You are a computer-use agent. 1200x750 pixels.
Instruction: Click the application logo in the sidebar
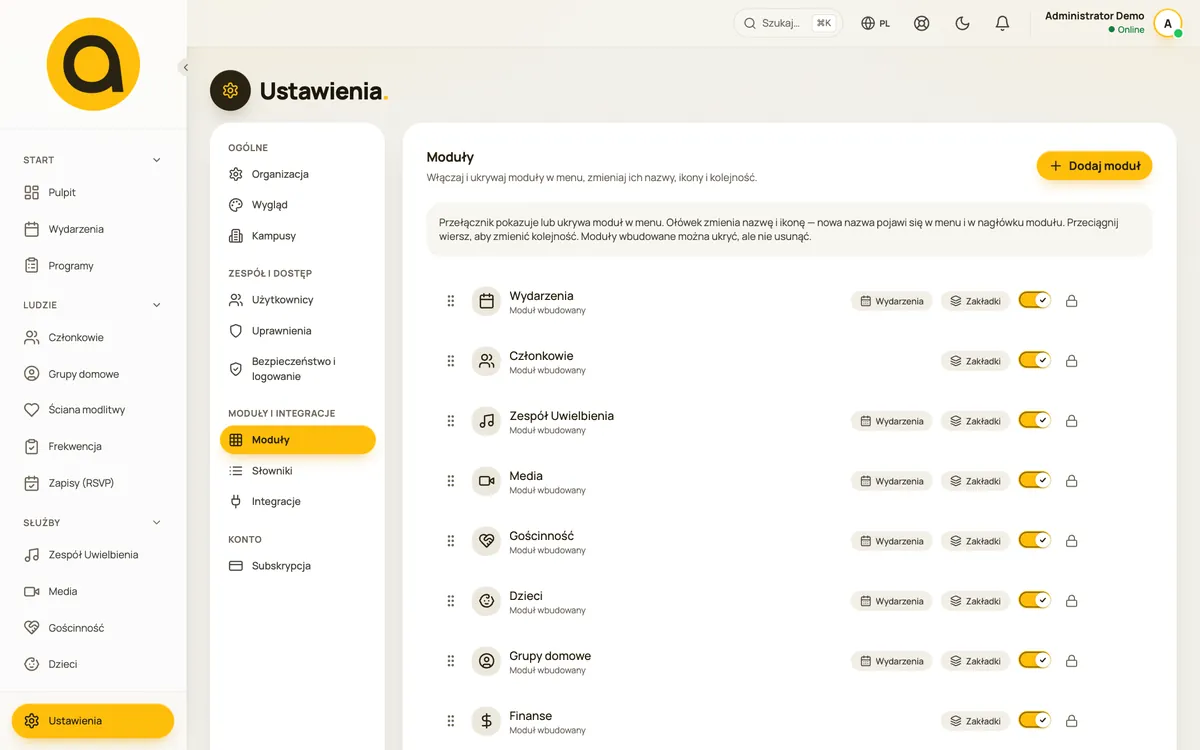(93, 63)
